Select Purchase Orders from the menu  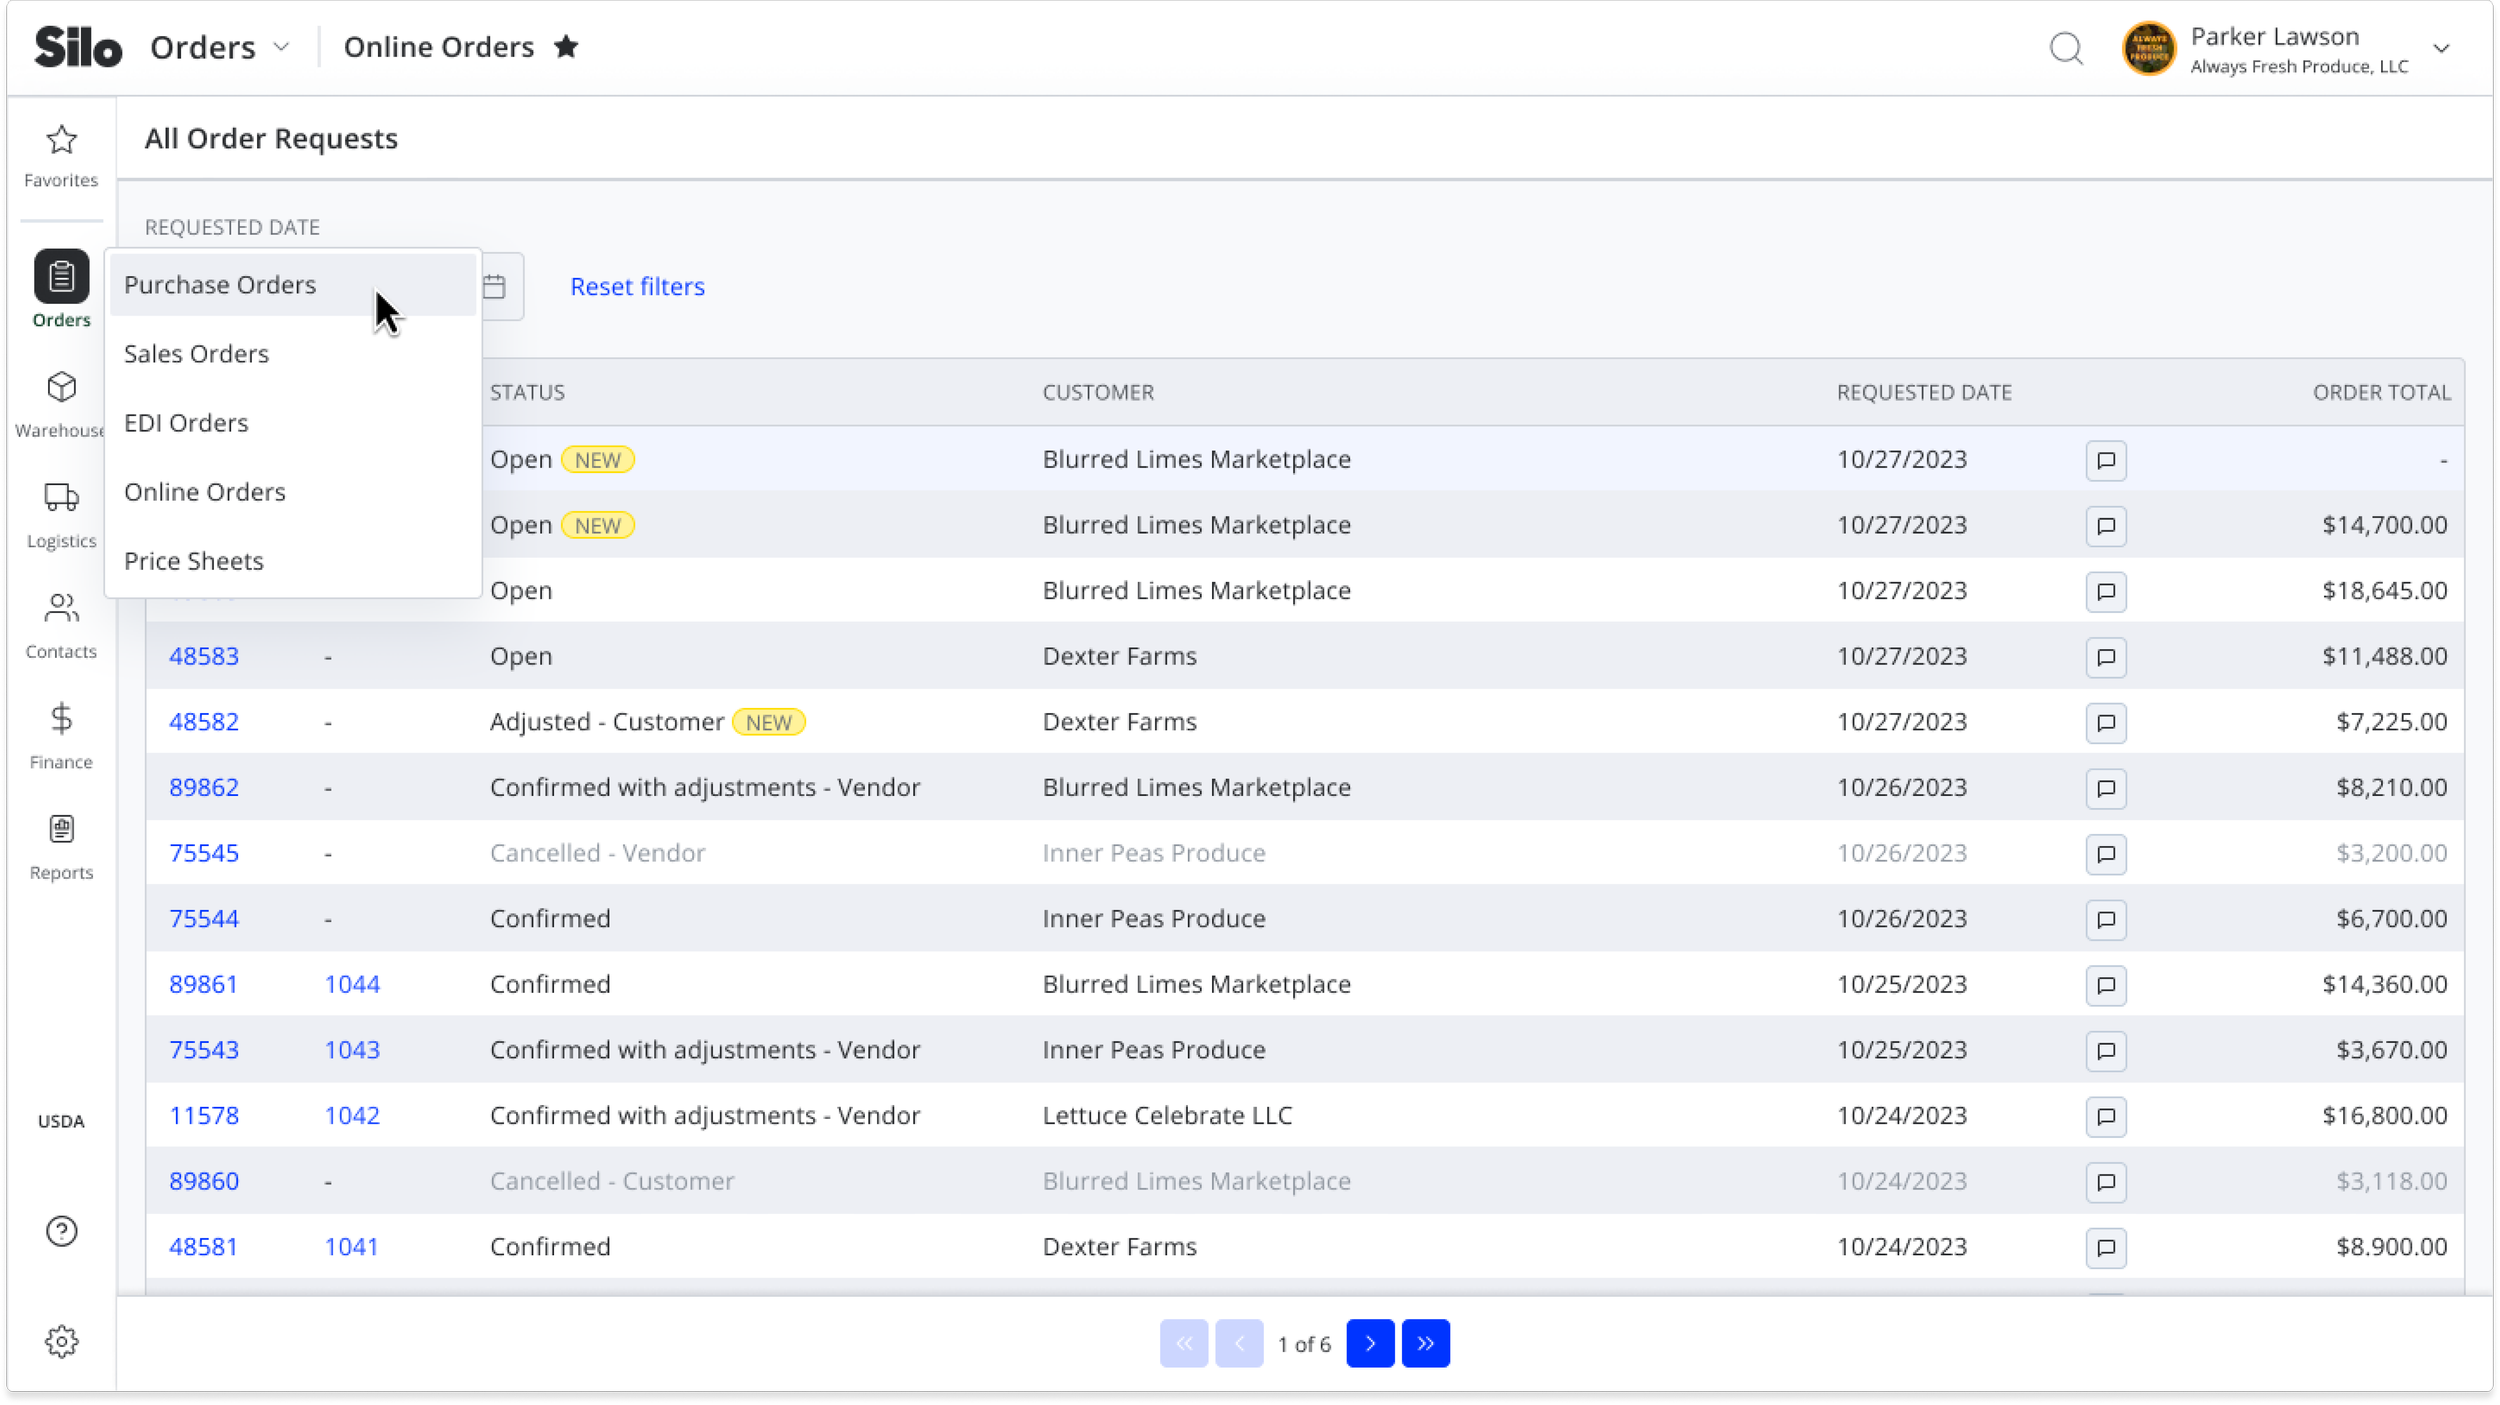pos(220,285)
